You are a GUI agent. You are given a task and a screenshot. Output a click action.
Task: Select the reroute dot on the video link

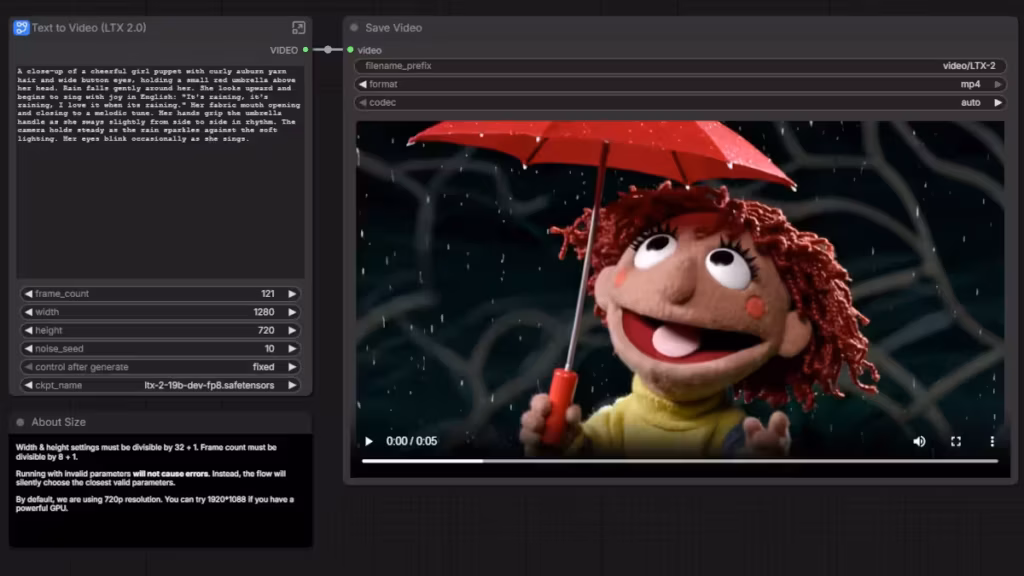[x=328, y=49]
